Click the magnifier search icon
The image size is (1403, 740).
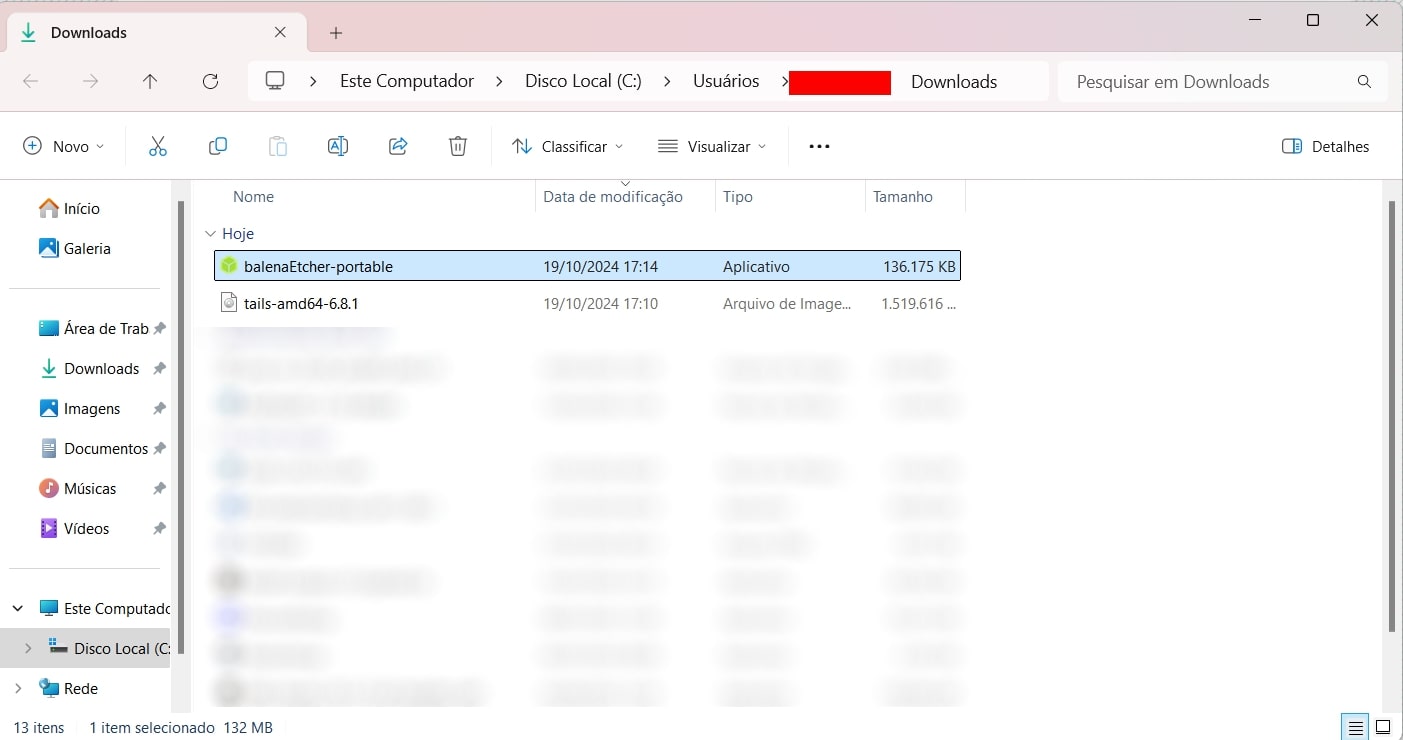(x=1364, y=82)
